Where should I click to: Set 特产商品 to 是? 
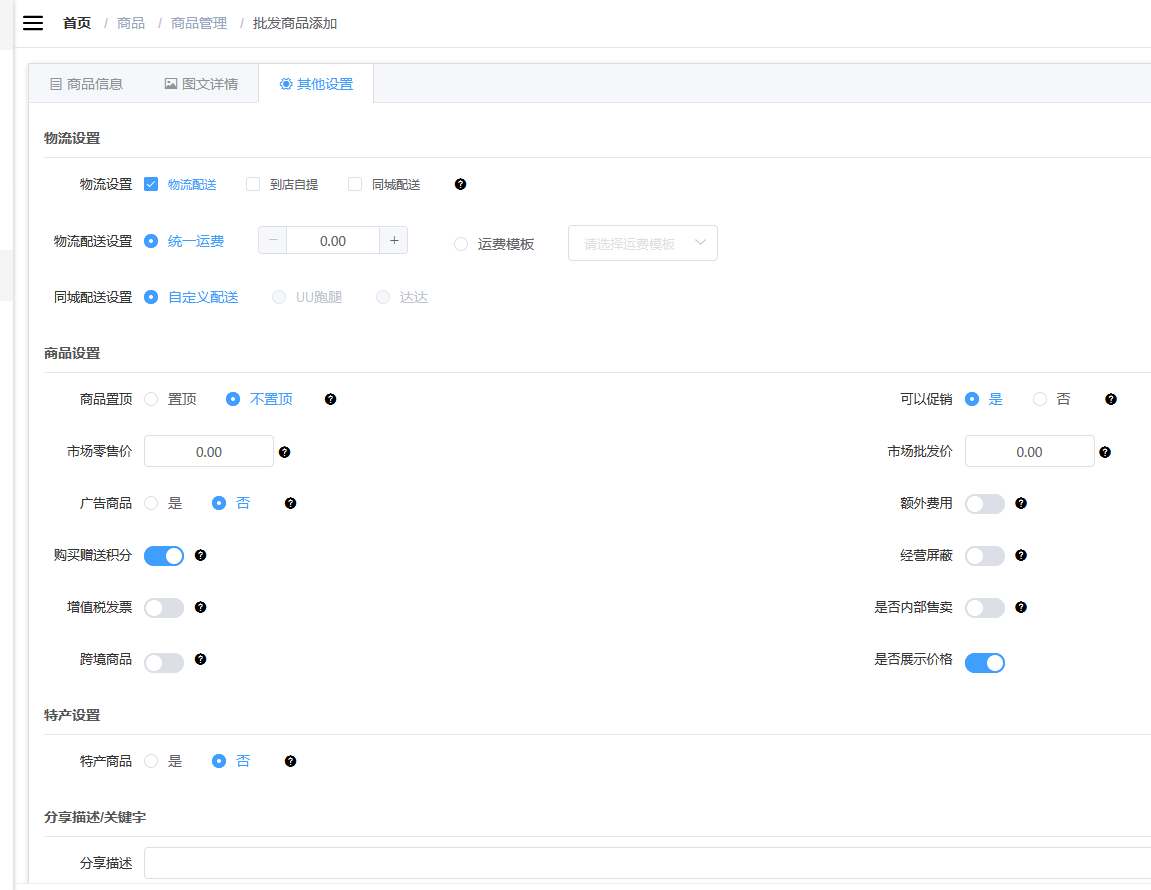click(x=151, y=761)
